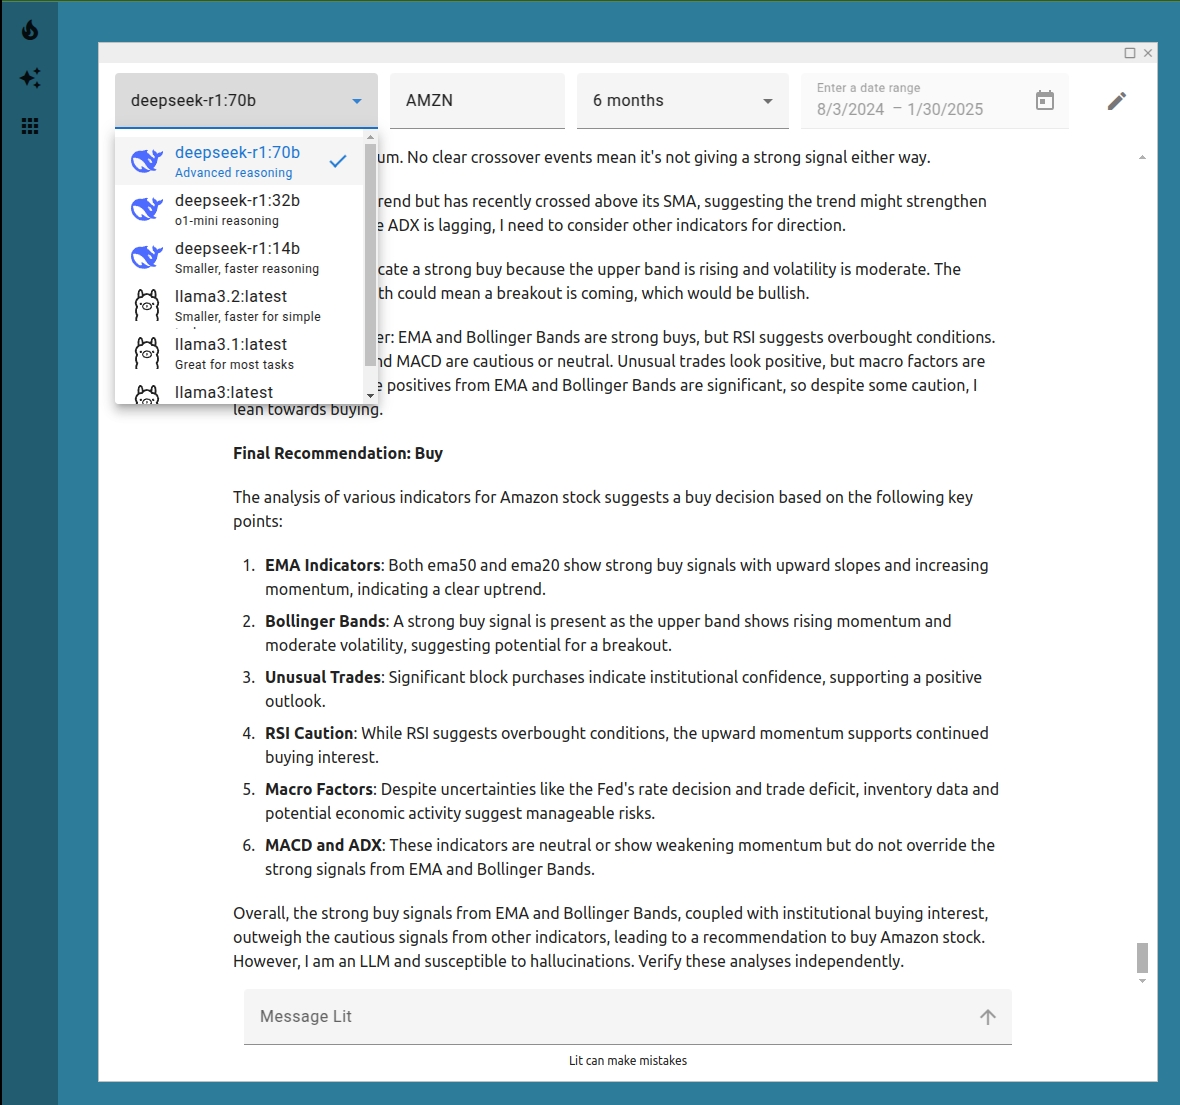Click the pencil edit icon
The width and height of the screenshot is (1180, 1105).
point(1117,101)
